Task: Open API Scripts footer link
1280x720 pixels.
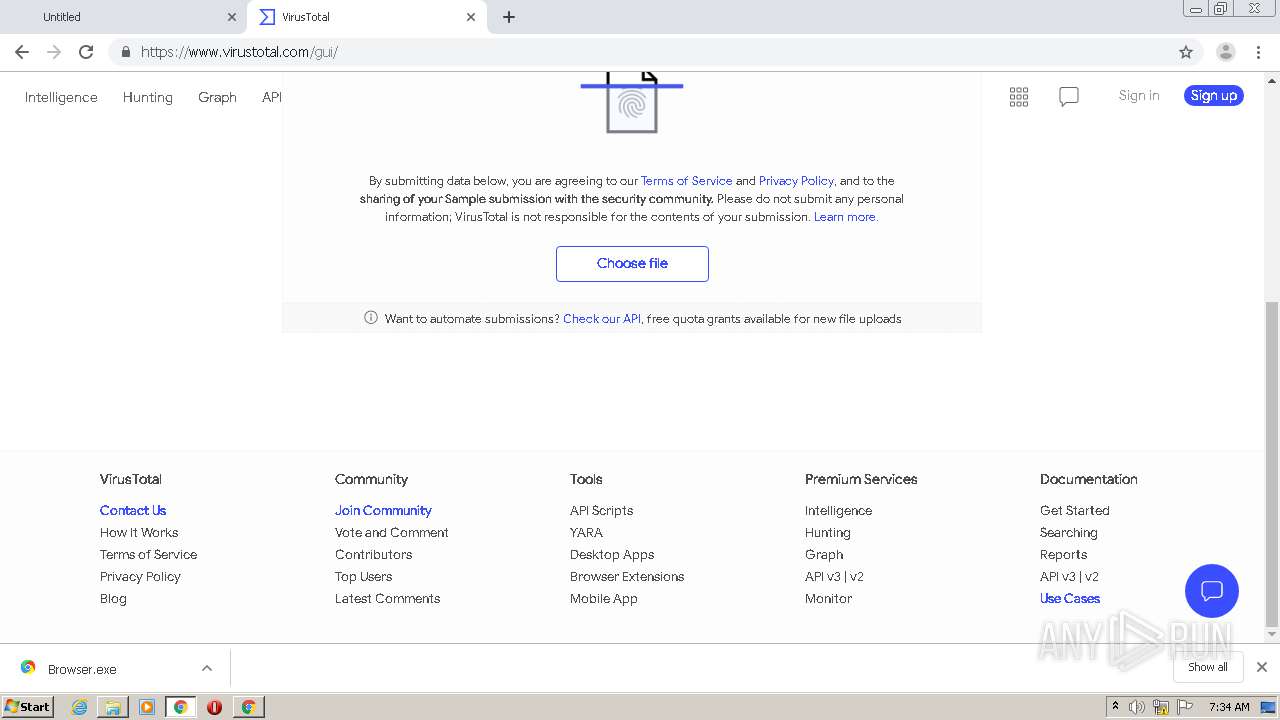Action: (601, 510)
